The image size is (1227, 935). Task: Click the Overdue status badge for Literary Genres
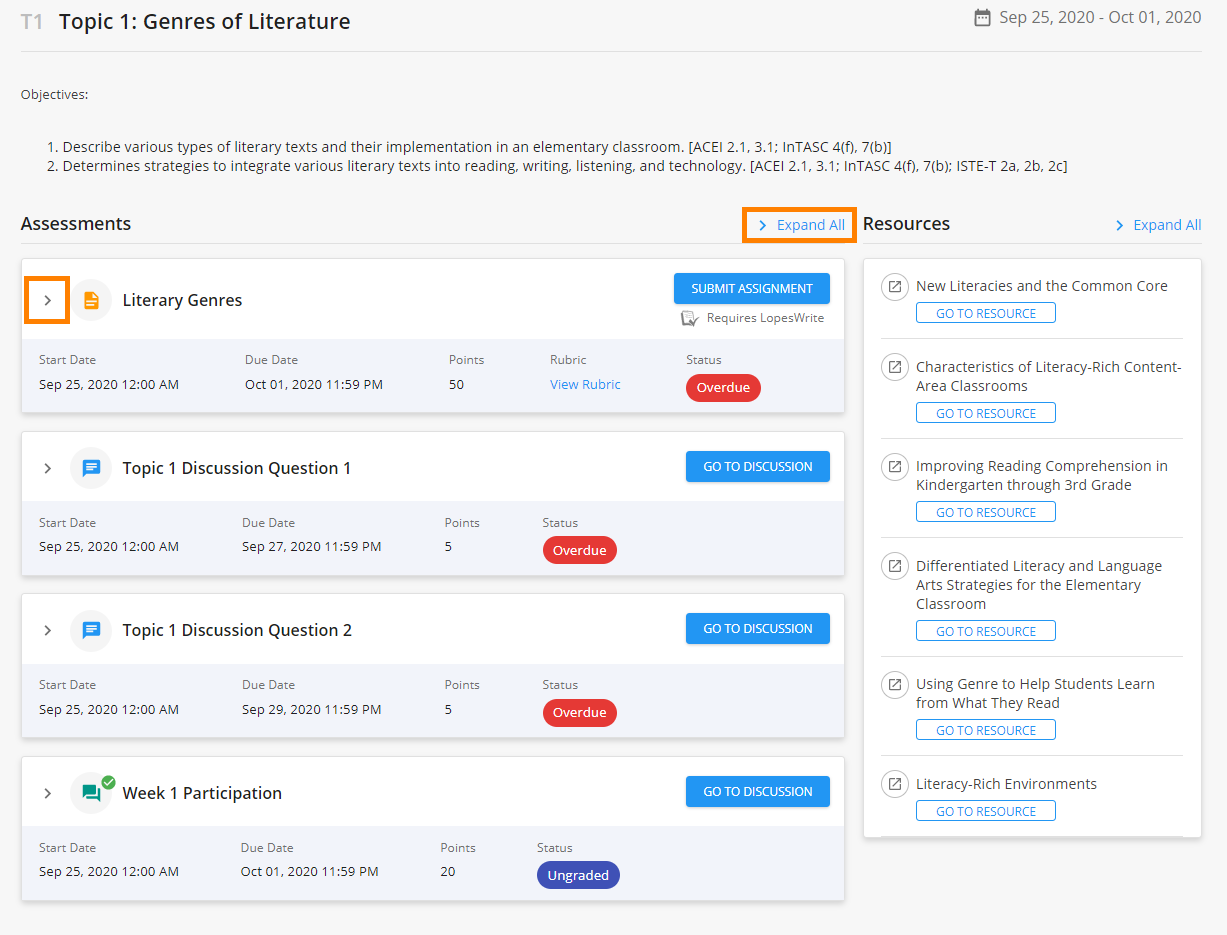(x=723, y=388)
